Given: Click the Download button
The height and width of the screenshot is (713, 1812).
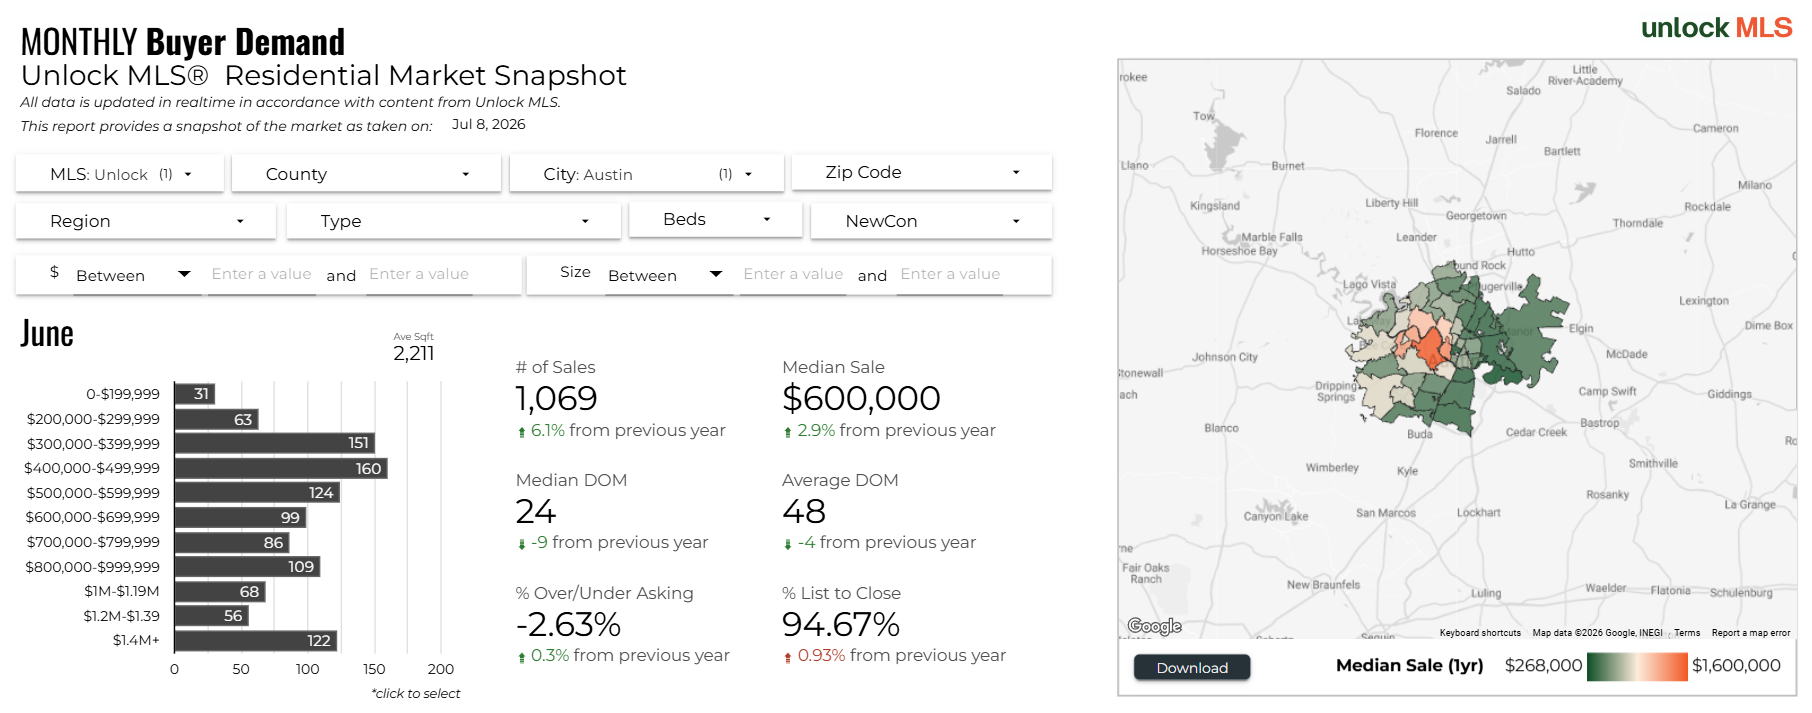Looking at the screenshot, I should tap(1192, 667).
